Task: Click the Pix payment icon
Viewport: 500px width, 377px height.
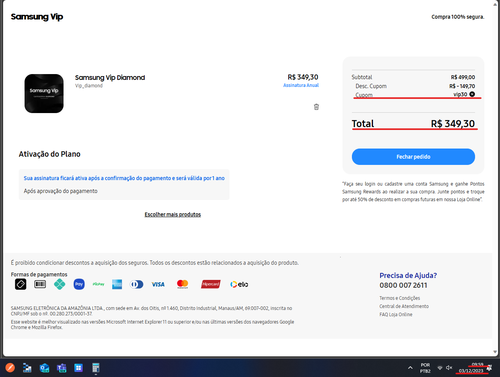Action: [x=60, y=284]
